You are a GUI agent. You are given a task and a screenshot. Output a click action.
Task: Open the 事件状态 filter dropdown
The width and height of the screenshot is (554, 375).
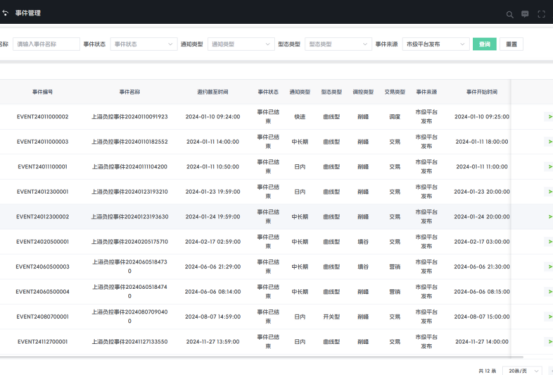click(143, 44)
